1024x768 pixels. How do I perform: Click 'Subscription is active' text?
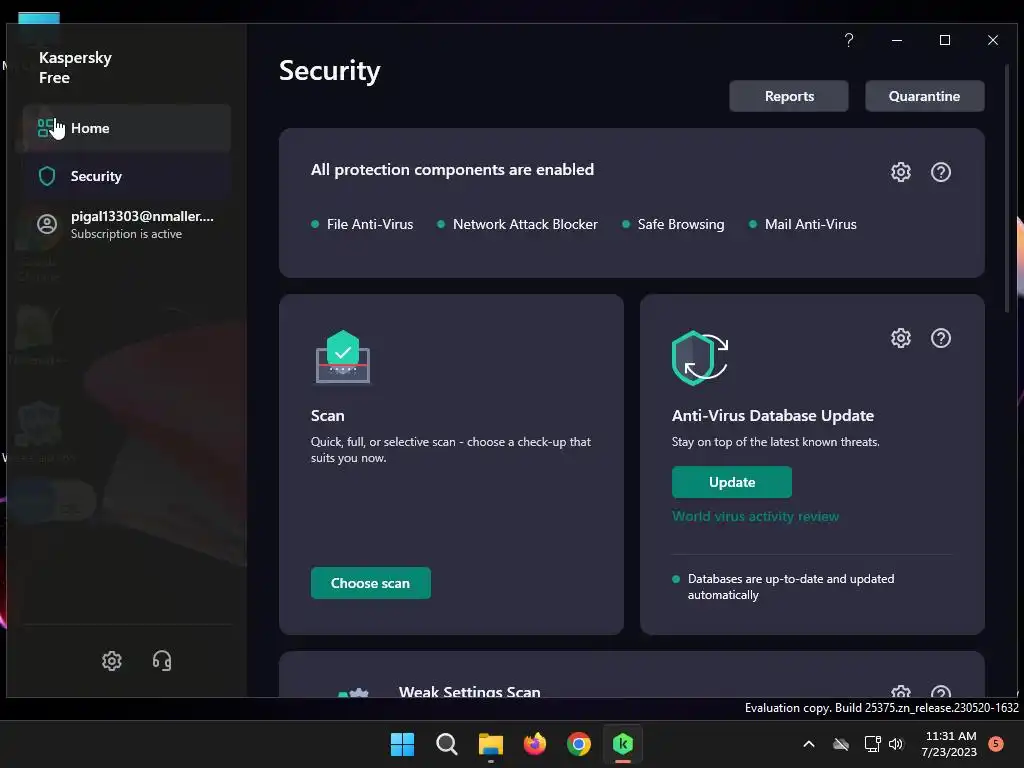click(126, 234)
